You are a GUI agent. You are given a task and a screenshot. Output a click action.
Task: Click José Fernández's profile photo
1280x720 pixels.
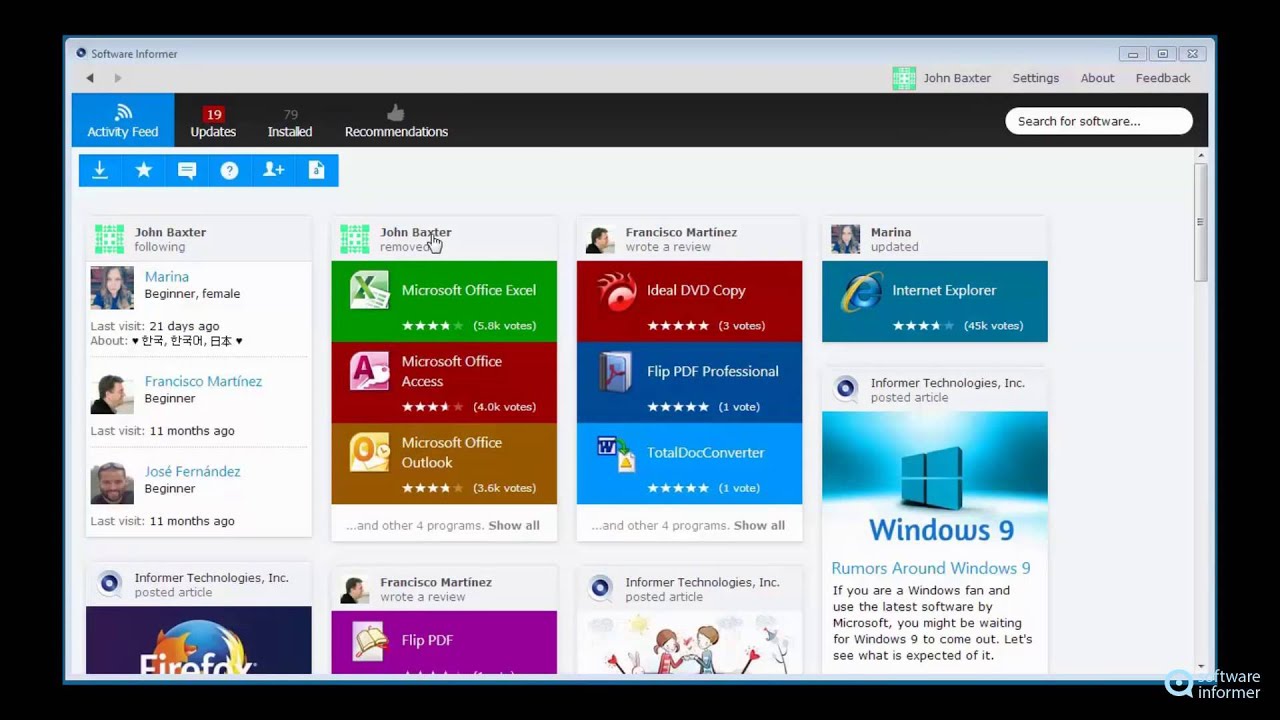(112, 482)
